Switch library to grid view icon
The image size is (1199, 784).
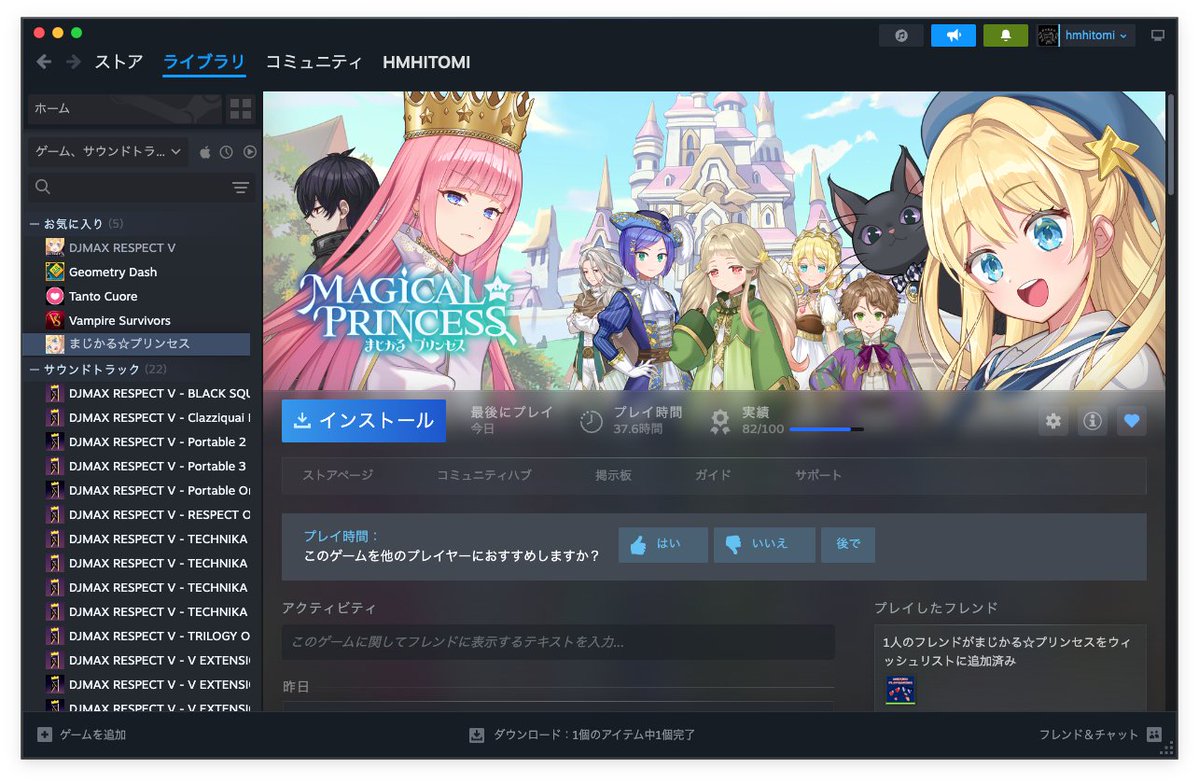click(241, 109)
